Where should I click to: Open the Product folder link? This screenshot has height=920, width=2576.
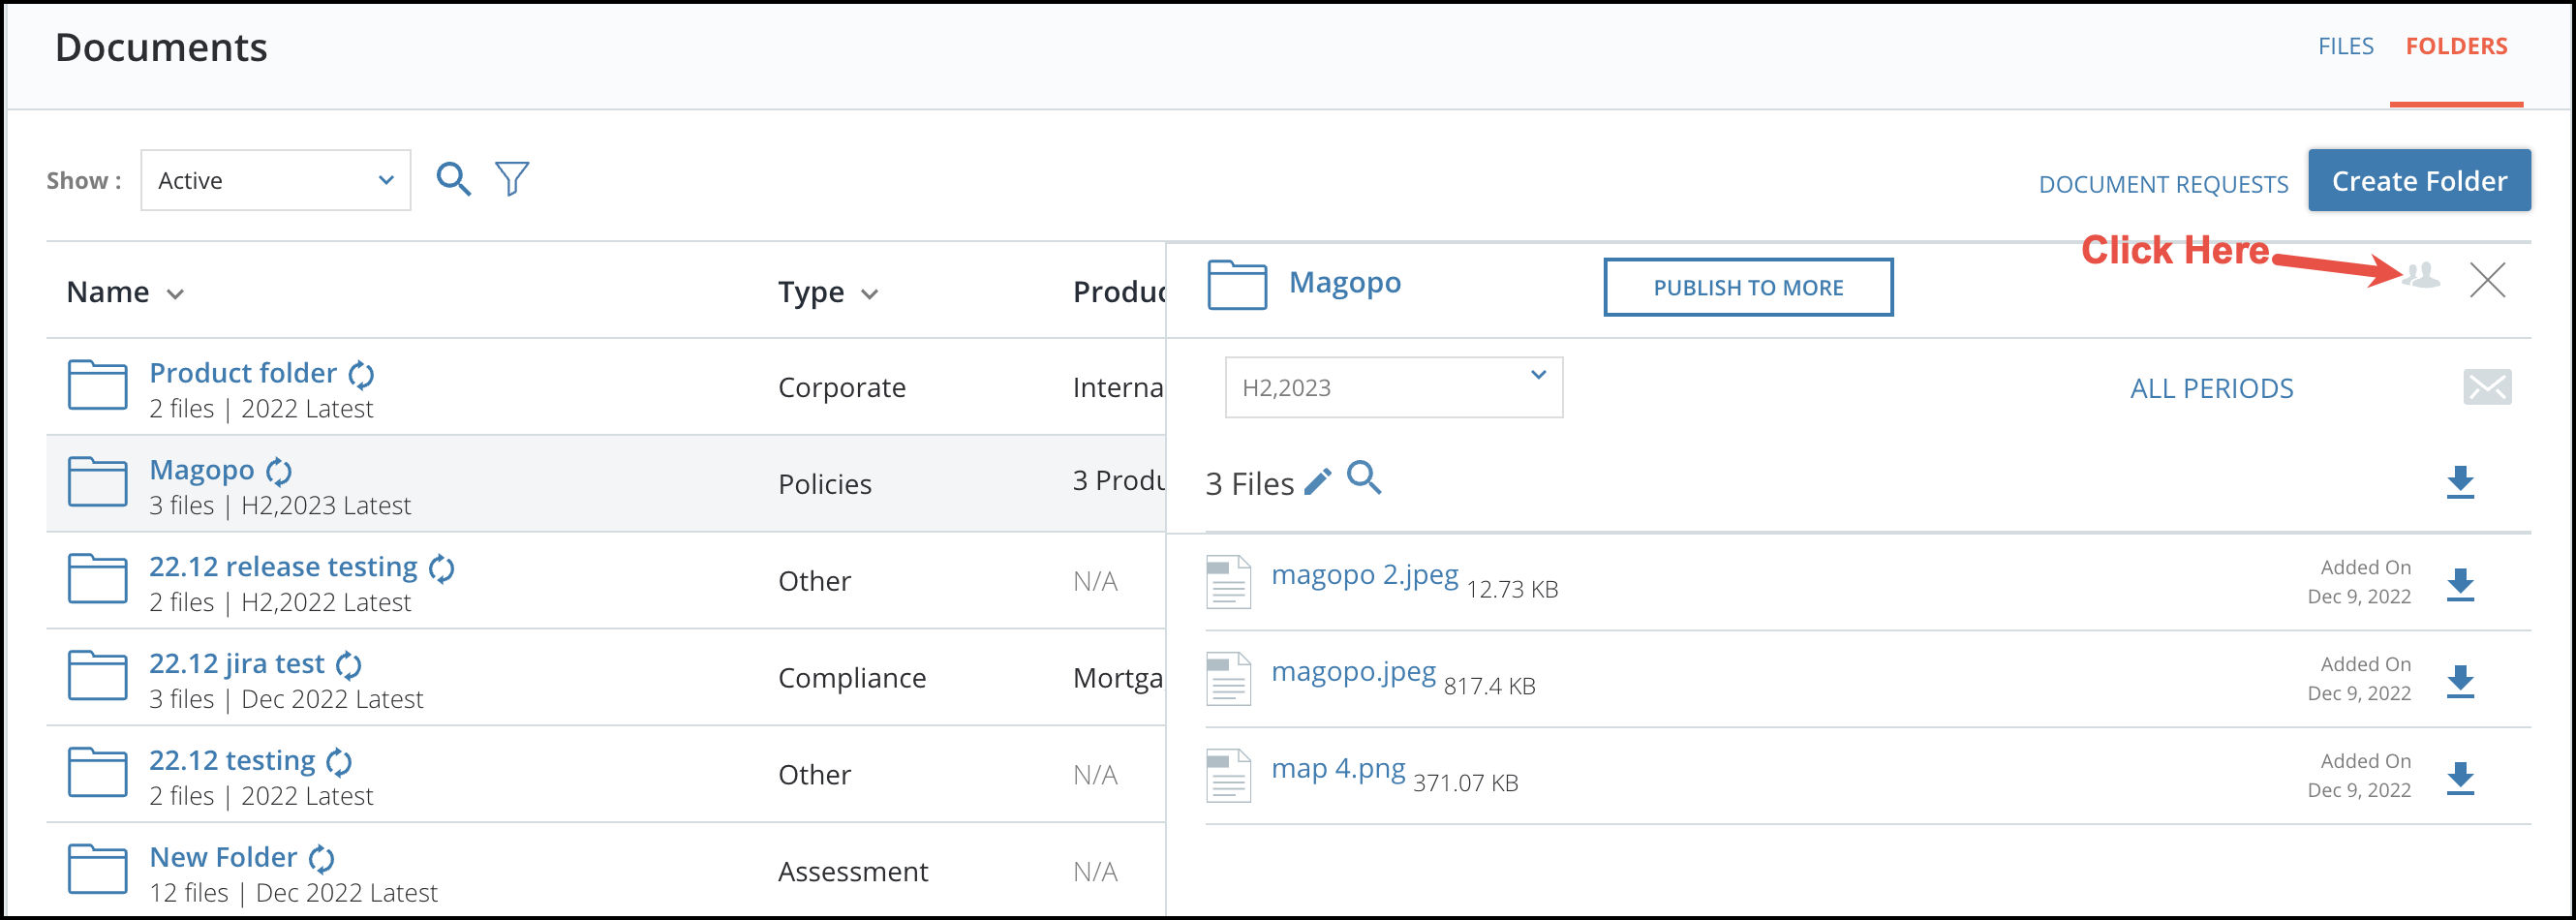click(243, 373)
